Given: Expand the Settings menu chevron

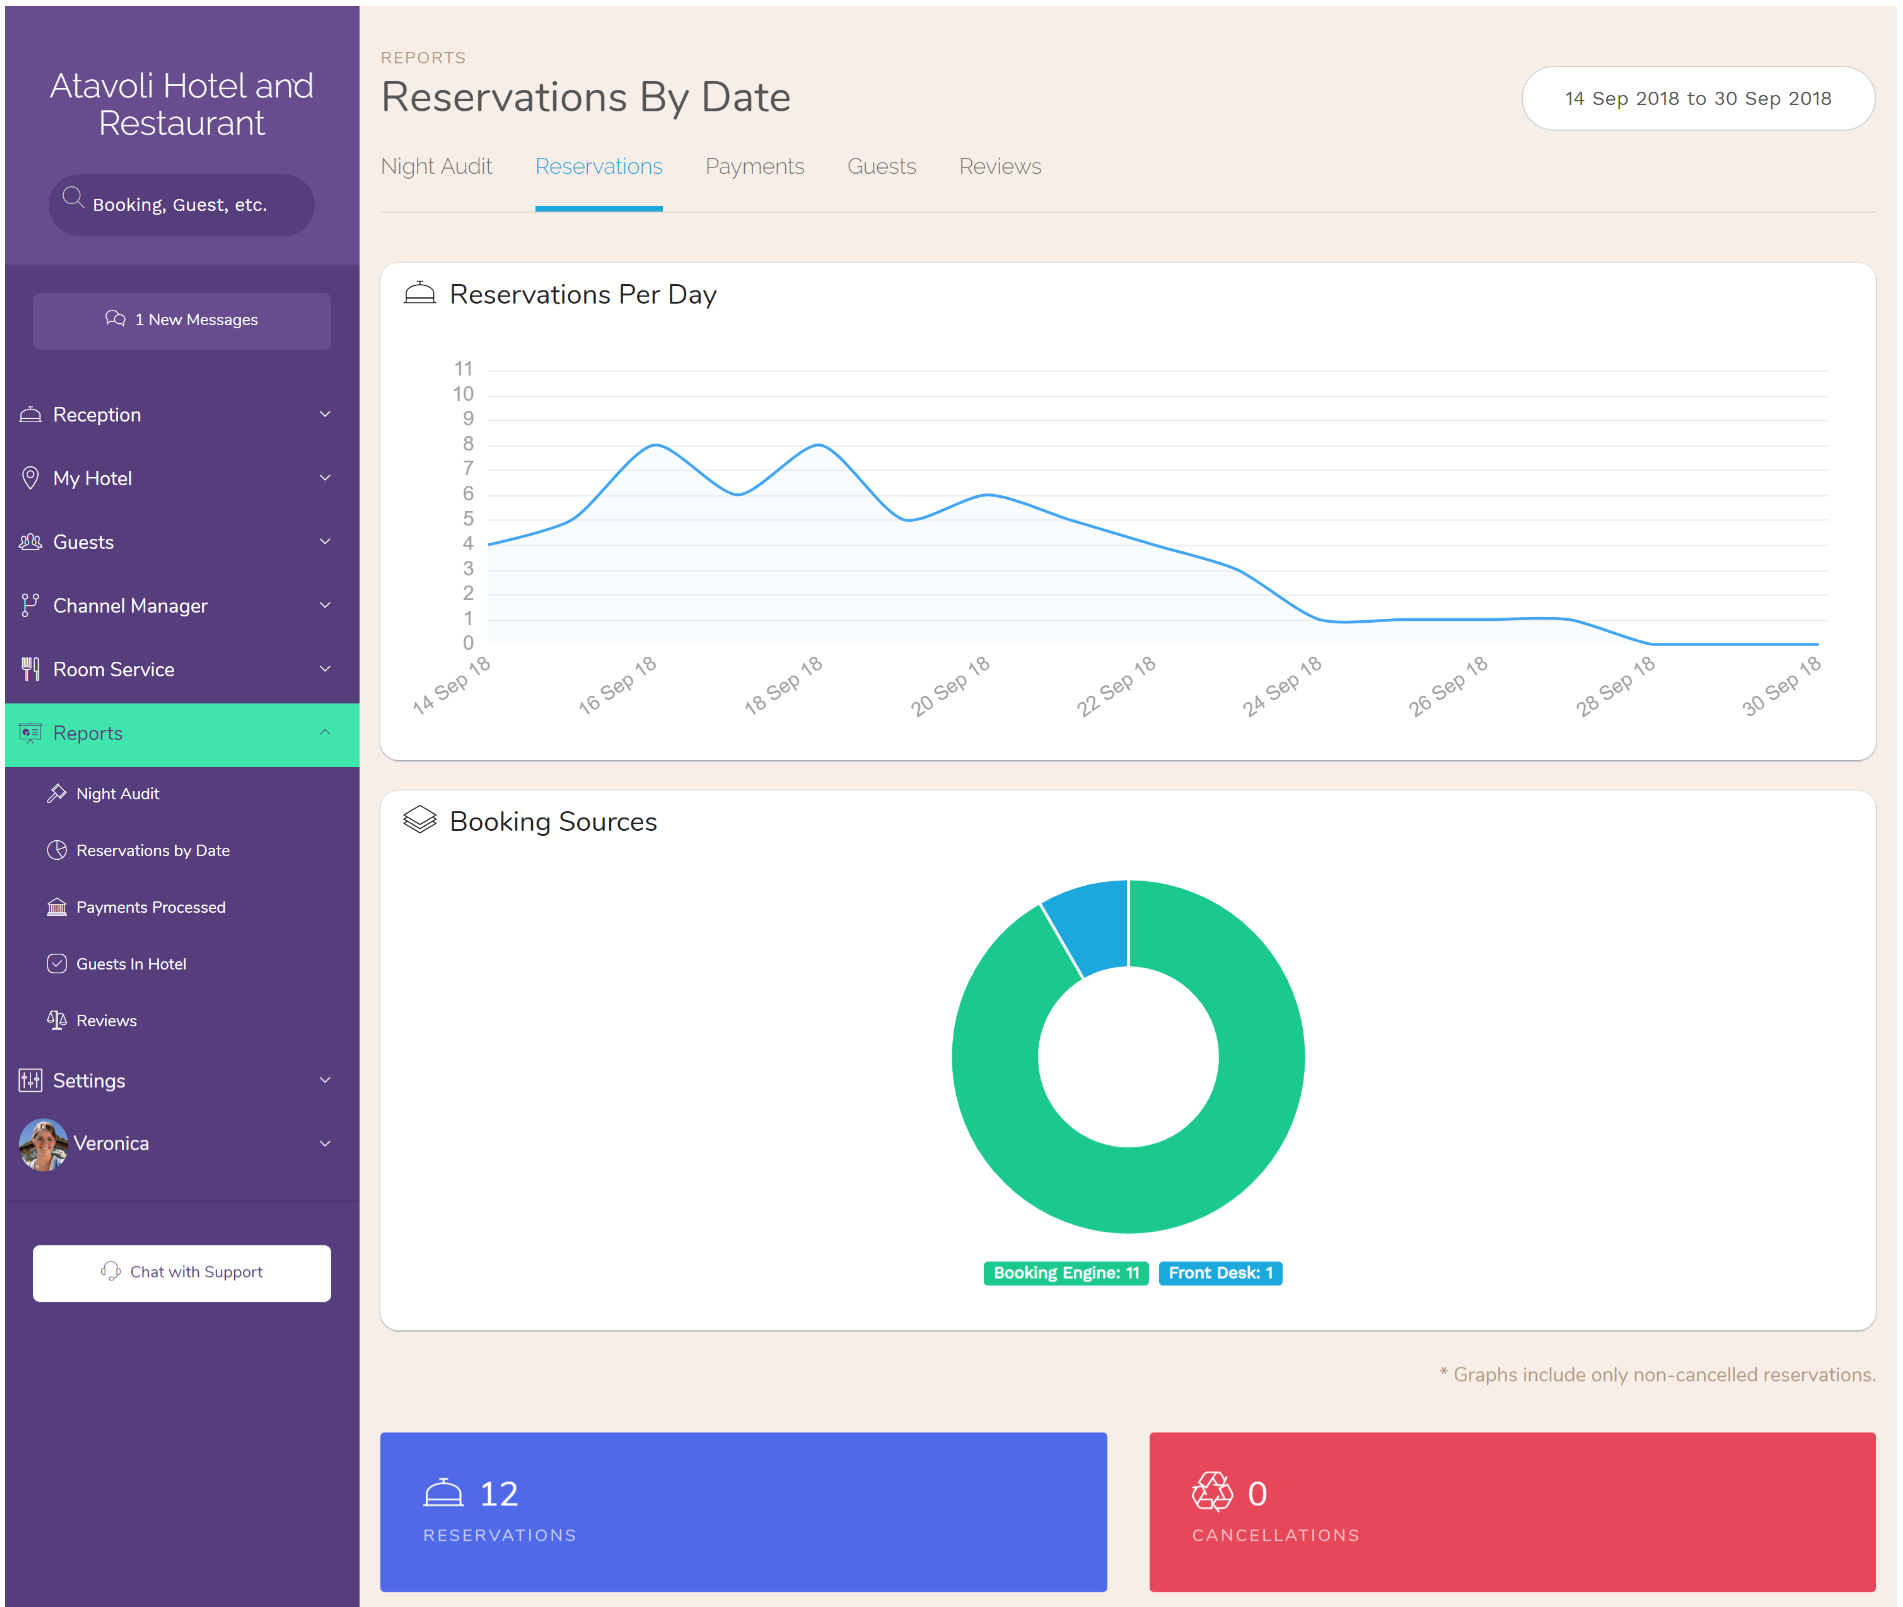Looking at the screenshot, I should [x=325, y=1080].
